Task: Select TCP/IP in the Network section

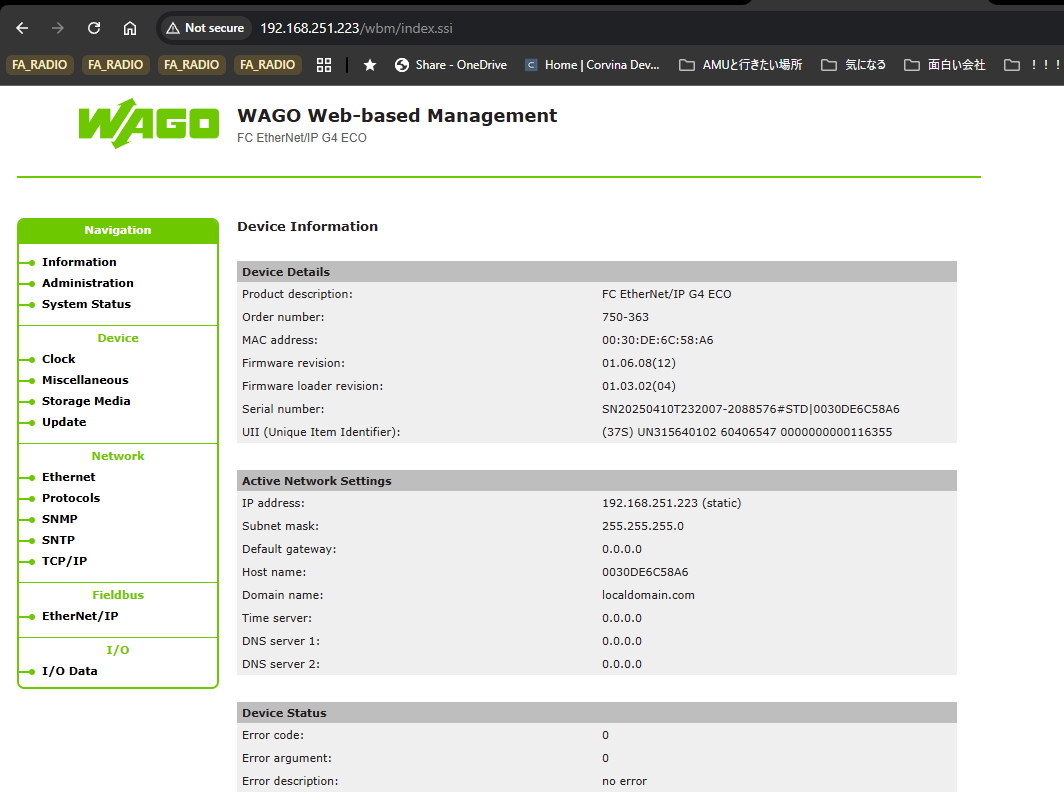Action: coord(64,561)
